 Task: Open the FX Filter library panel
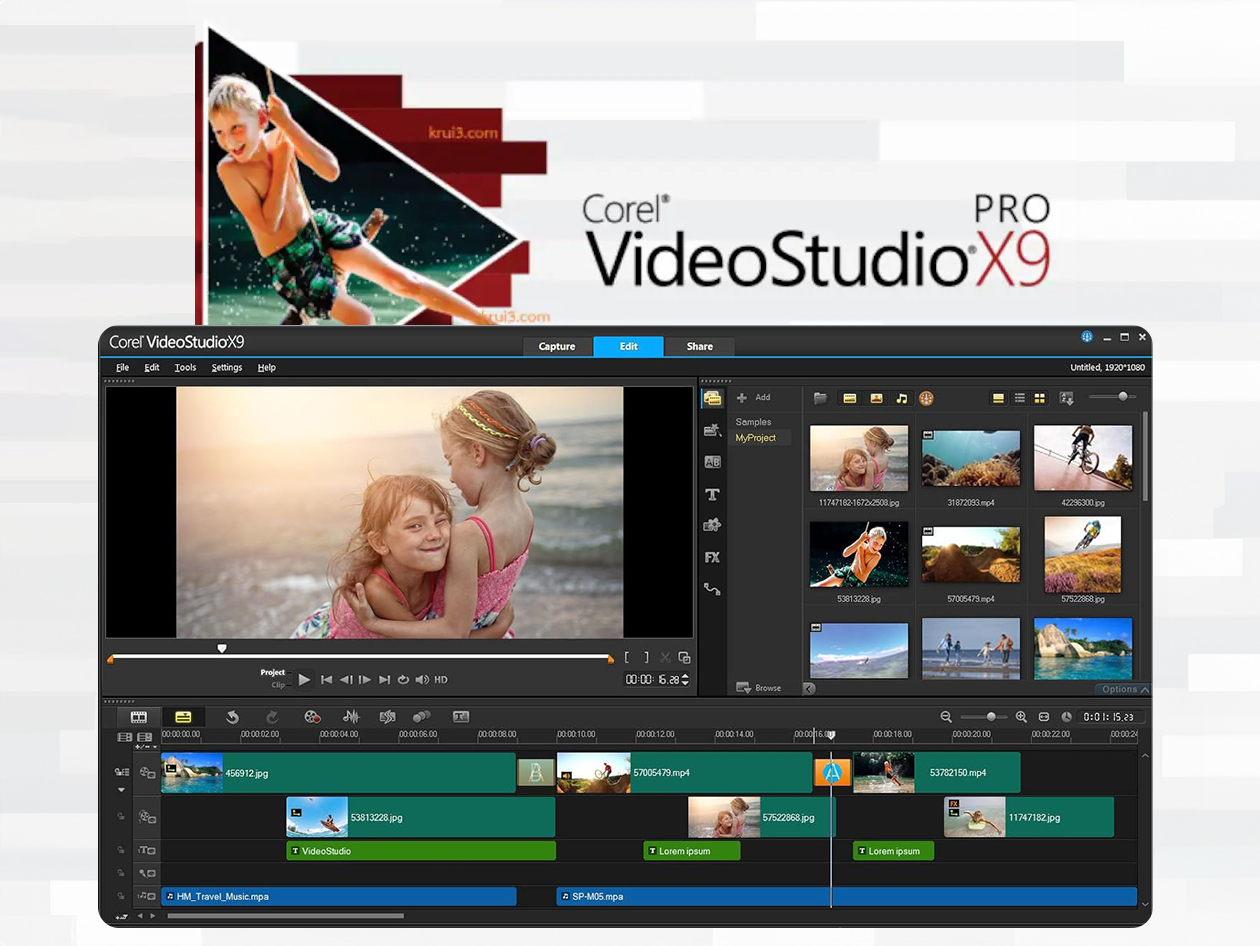(x=712, y=557)
